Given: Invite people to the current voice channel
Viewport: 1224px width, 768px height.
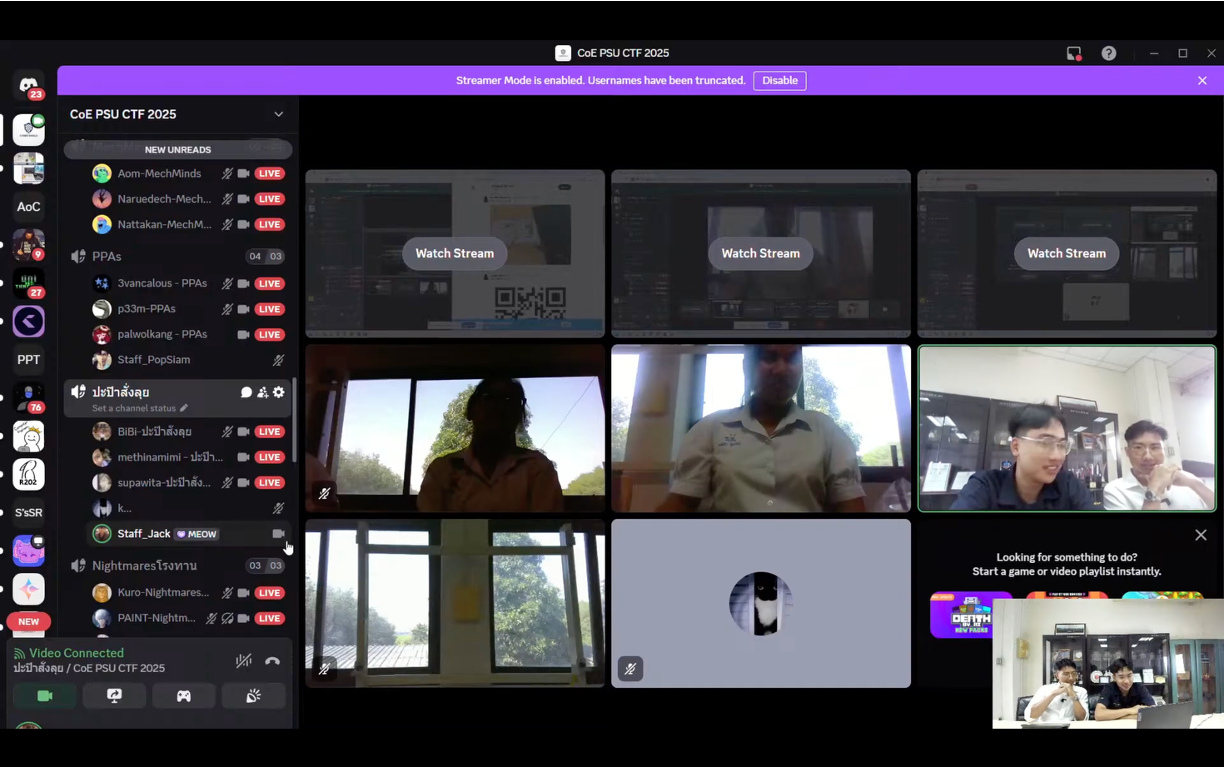Looking at the screenshot, I should 262,392.
